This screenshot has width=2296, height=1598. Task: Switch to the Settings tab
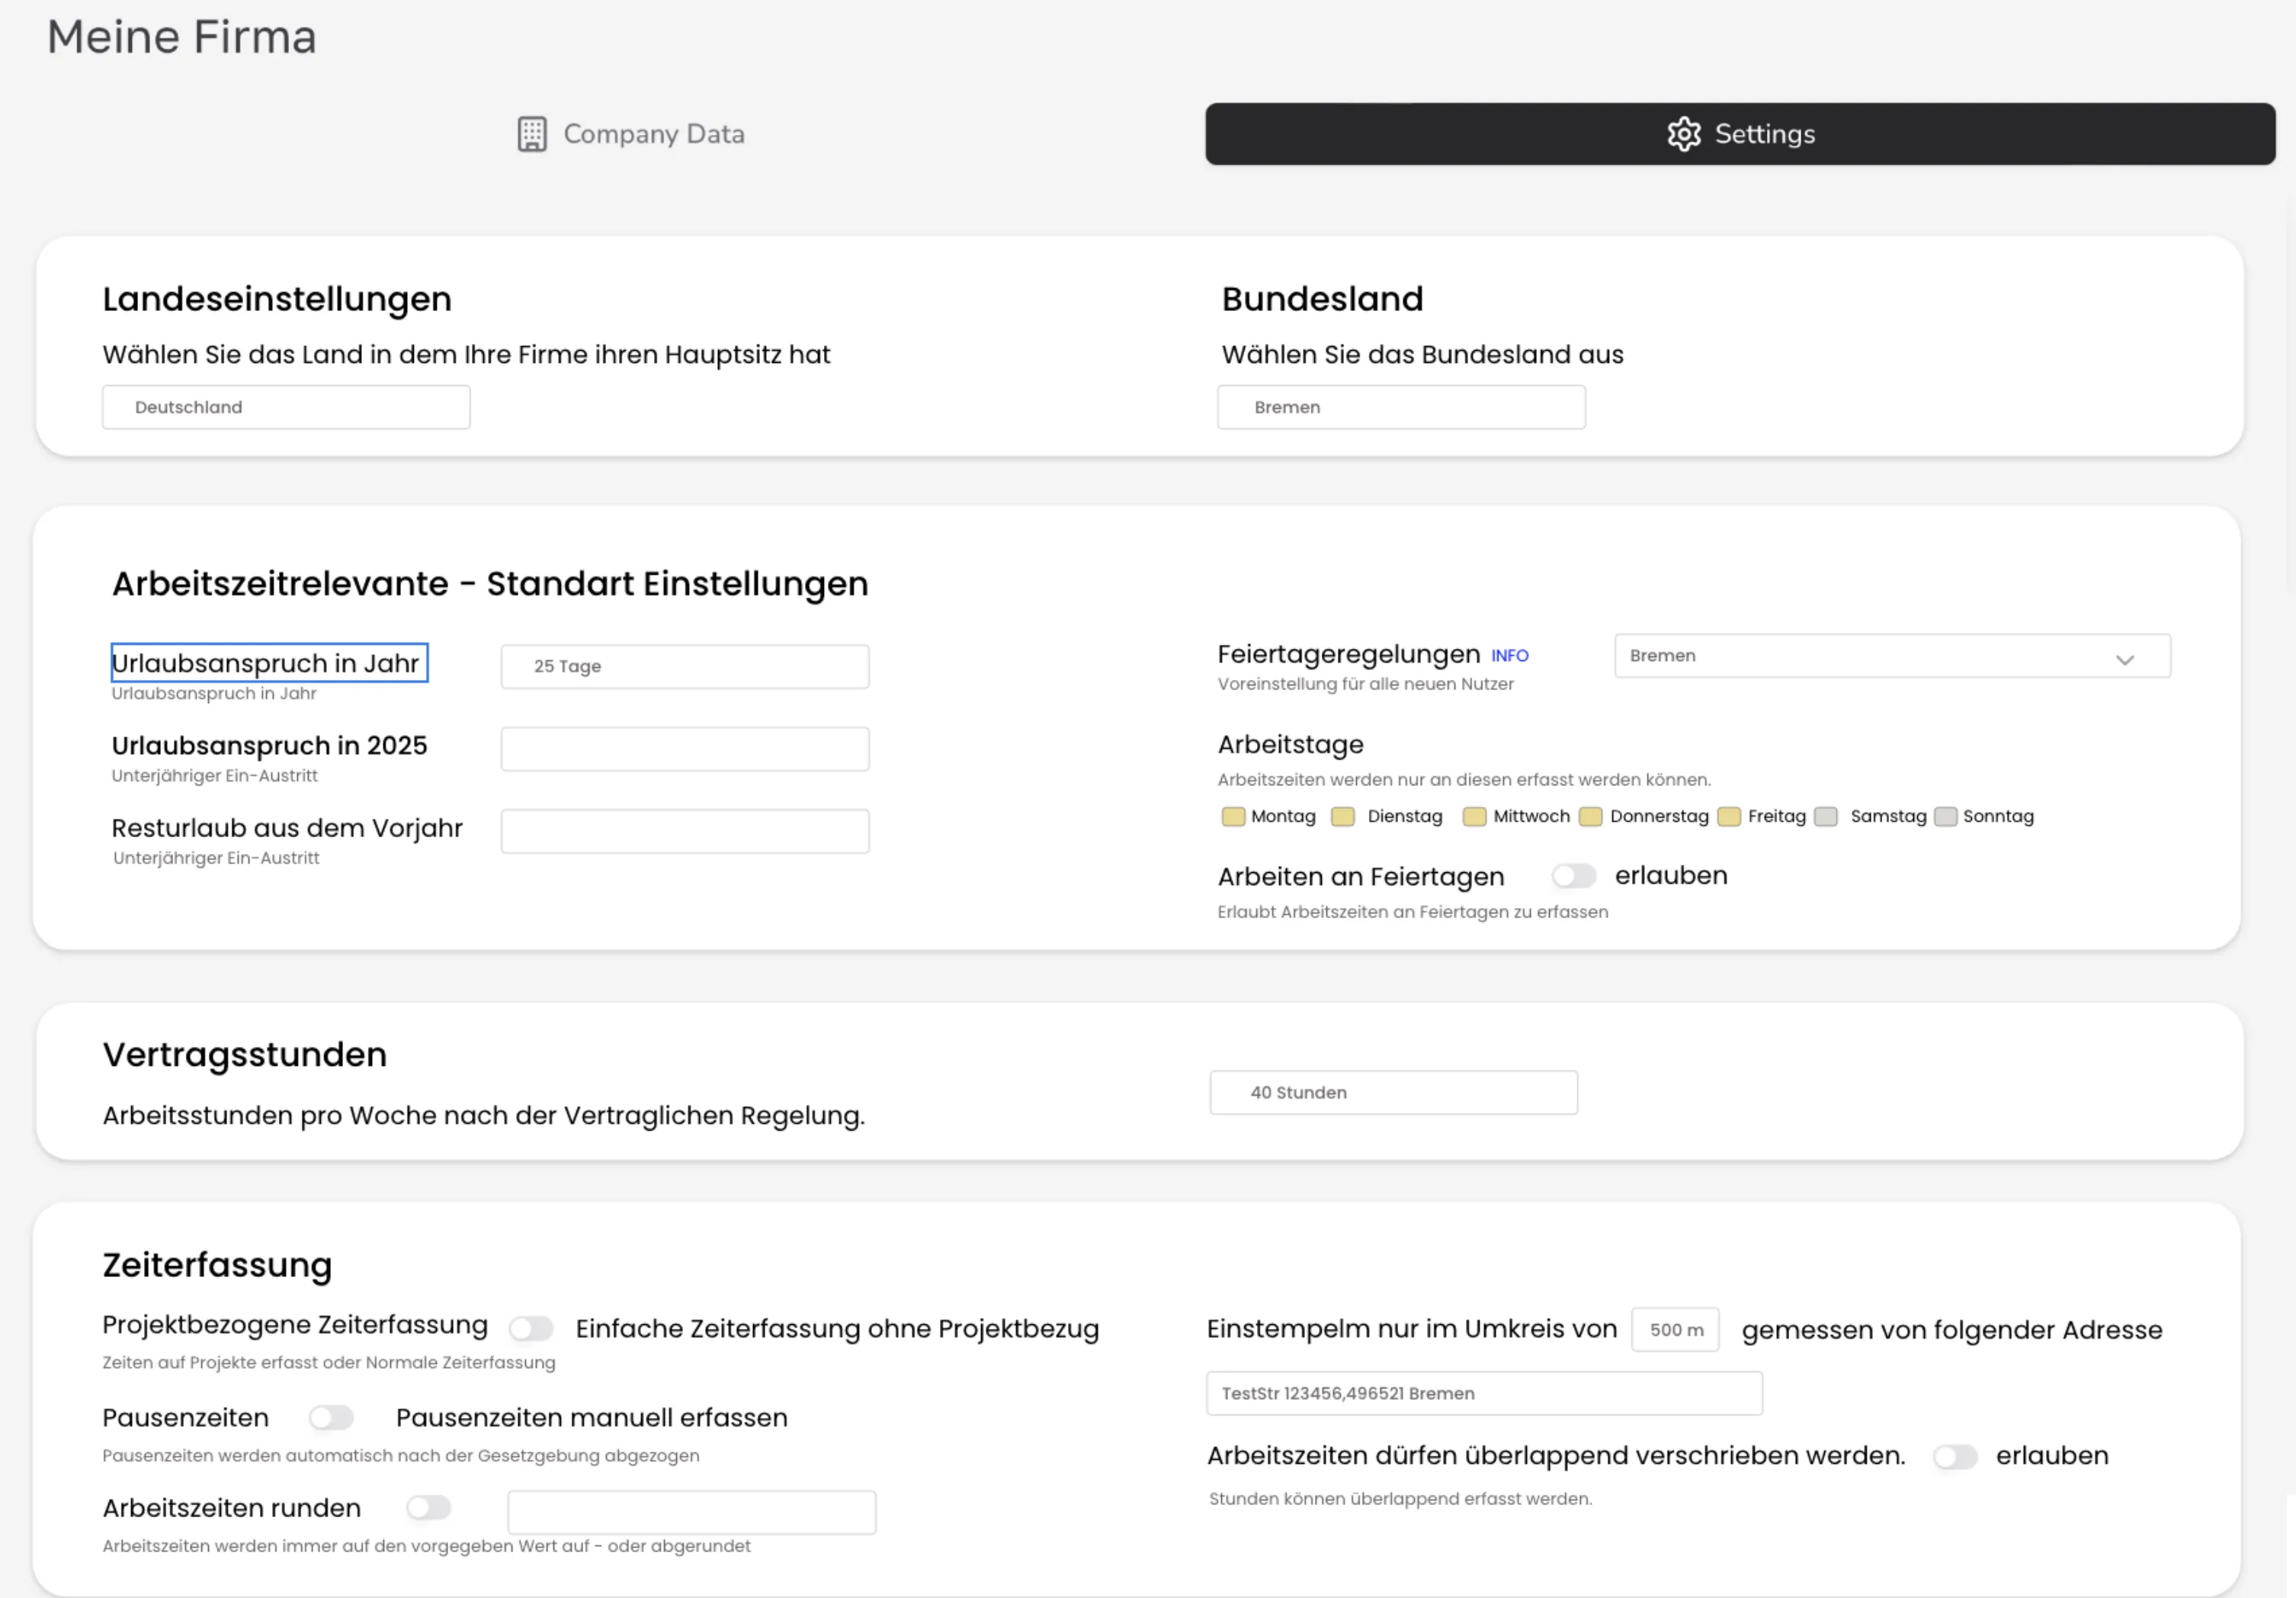(x=1740, y=134)
